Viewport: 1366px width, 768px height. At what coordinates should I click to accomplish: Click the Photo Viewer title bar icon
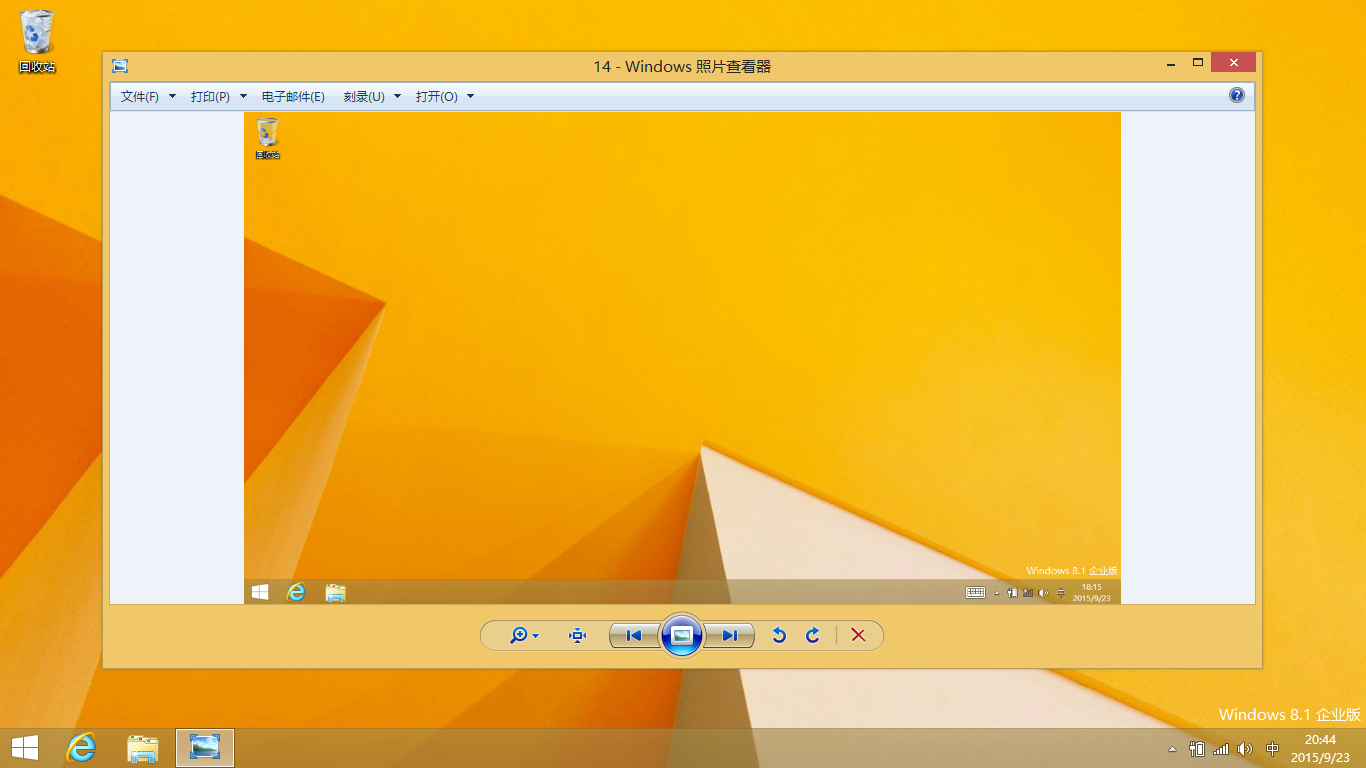pyautogui.click(x=120, y=66)
